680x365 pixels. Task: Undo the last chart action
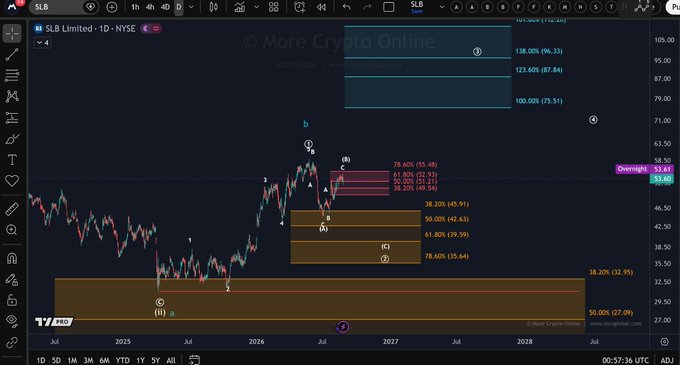347,7
